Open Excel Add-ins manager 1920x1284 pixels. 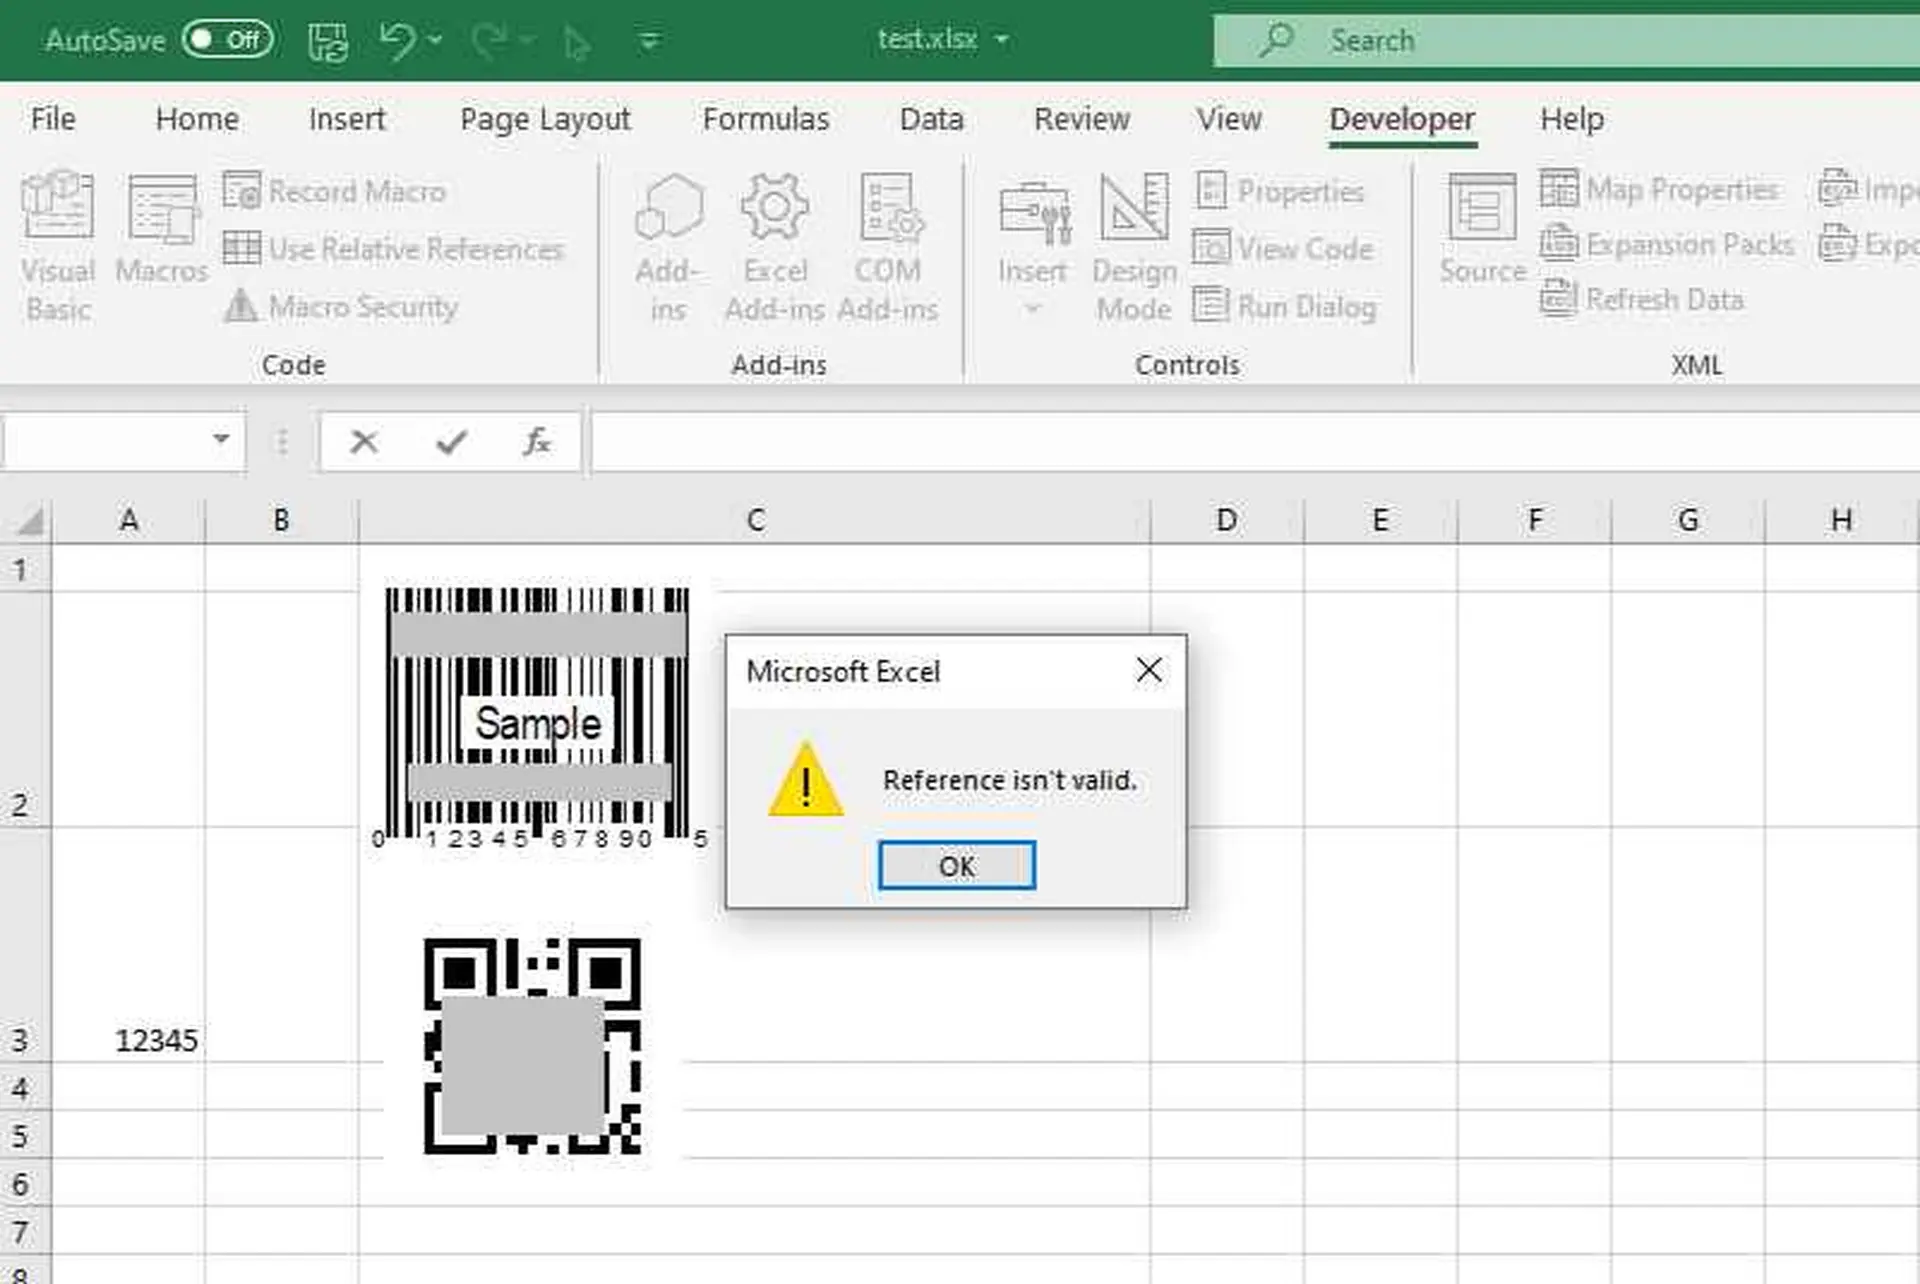[775, 247]
